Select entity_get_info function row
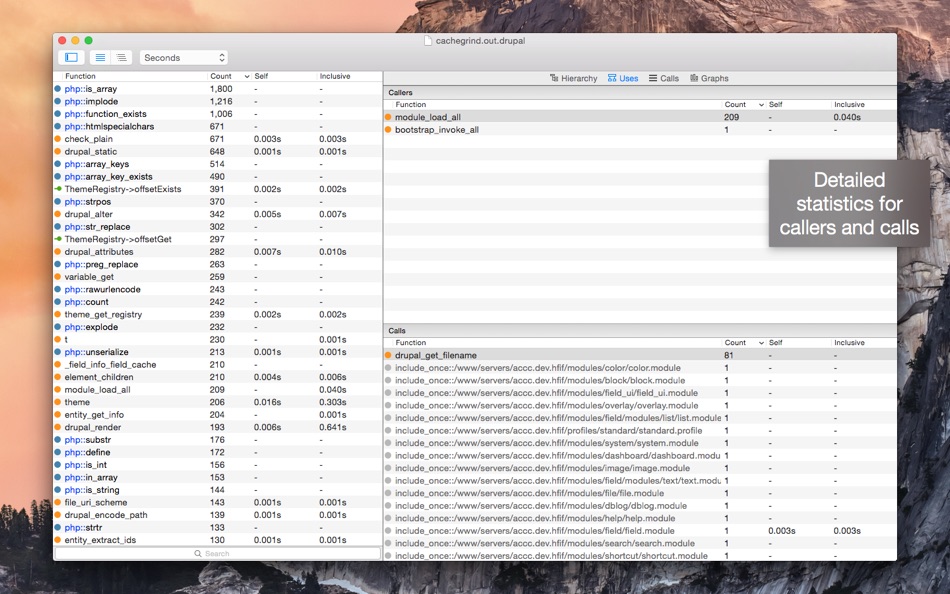The width and height of the screenshot is (950, 594). (x=218, y=415)
